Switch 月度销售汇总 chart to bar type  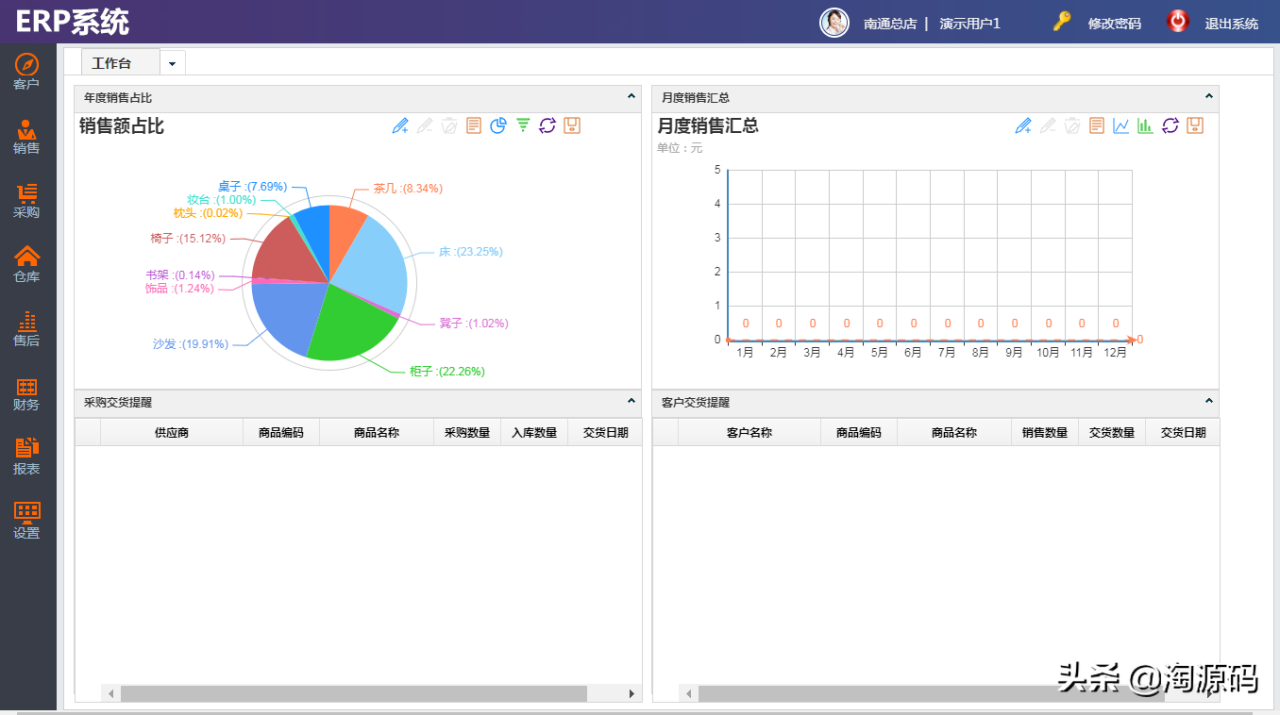pyautogui.click(x=1146, y=125)
